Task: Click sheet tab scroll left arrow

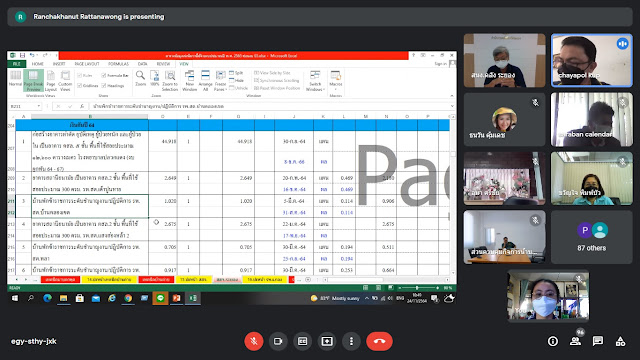Action: pos(16,280)
